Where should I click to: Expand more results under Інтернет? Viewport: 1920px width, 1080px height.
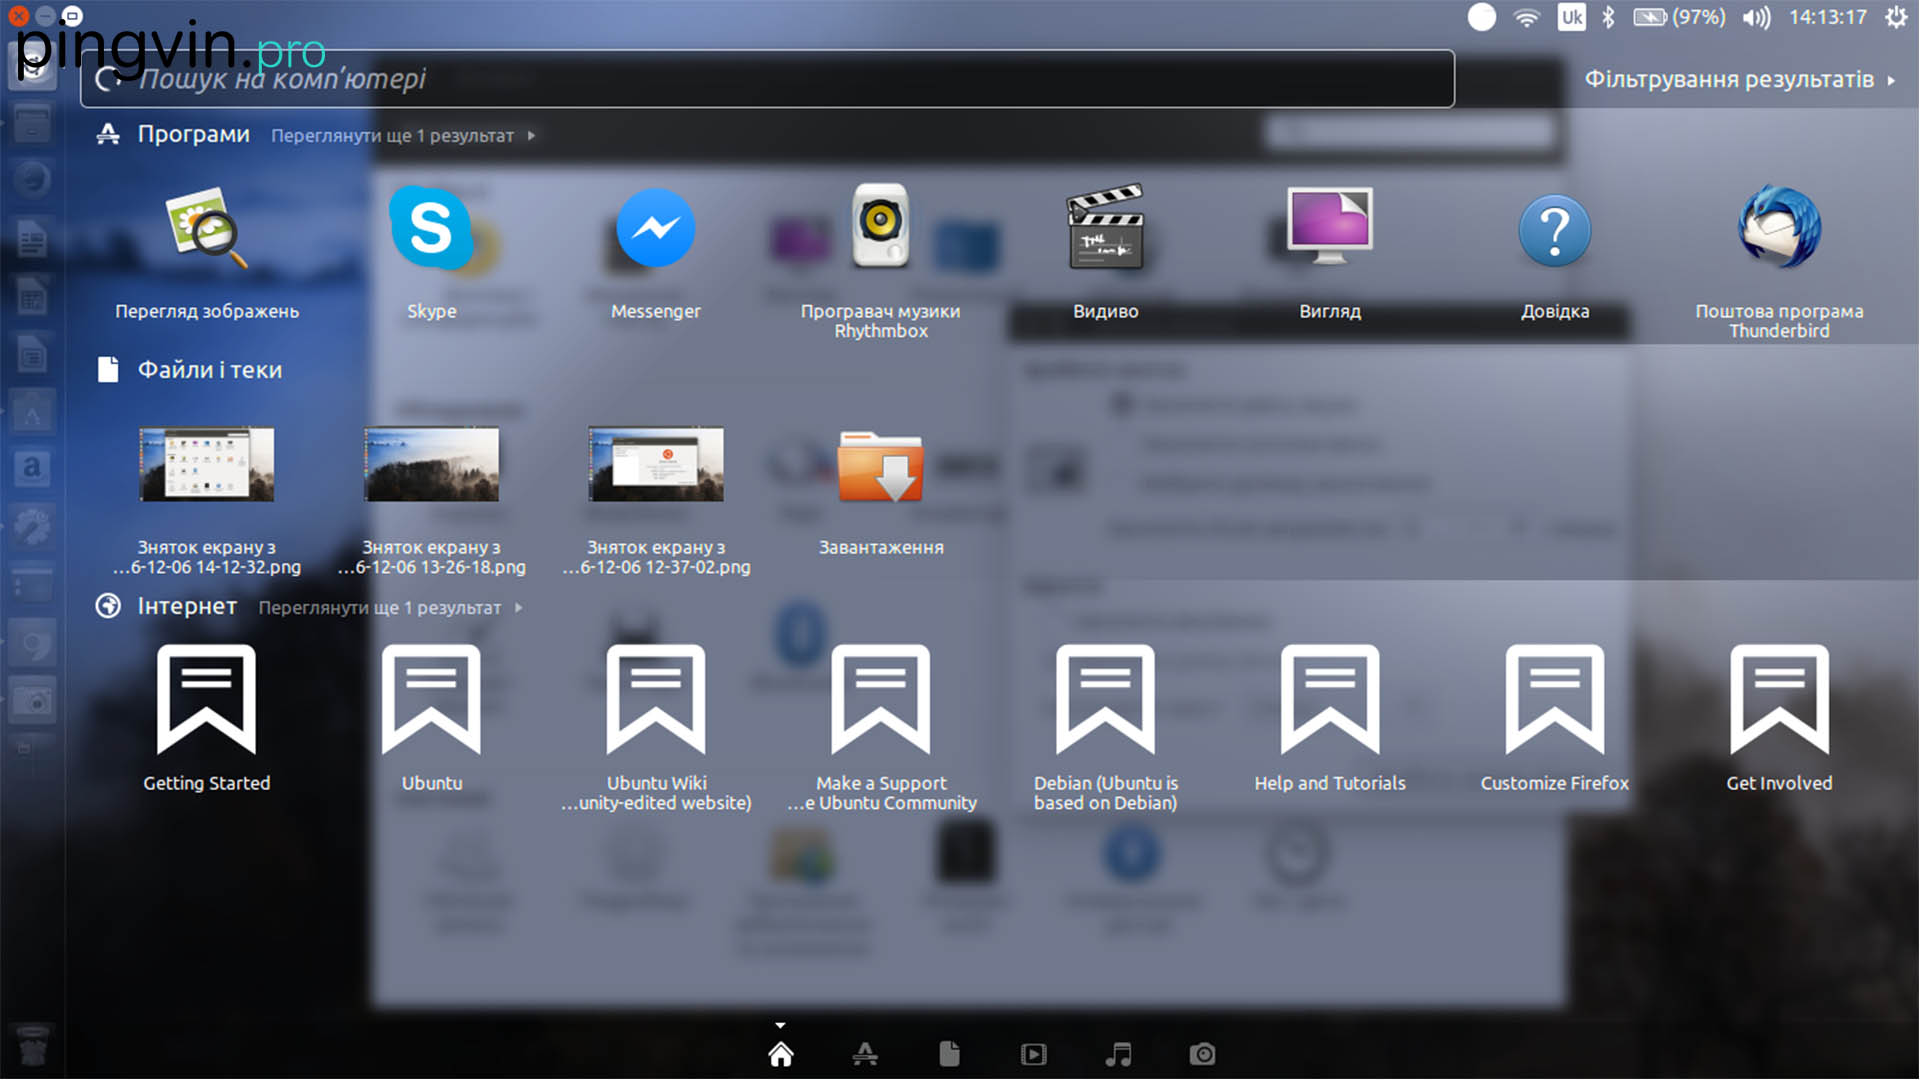point(391,608)
